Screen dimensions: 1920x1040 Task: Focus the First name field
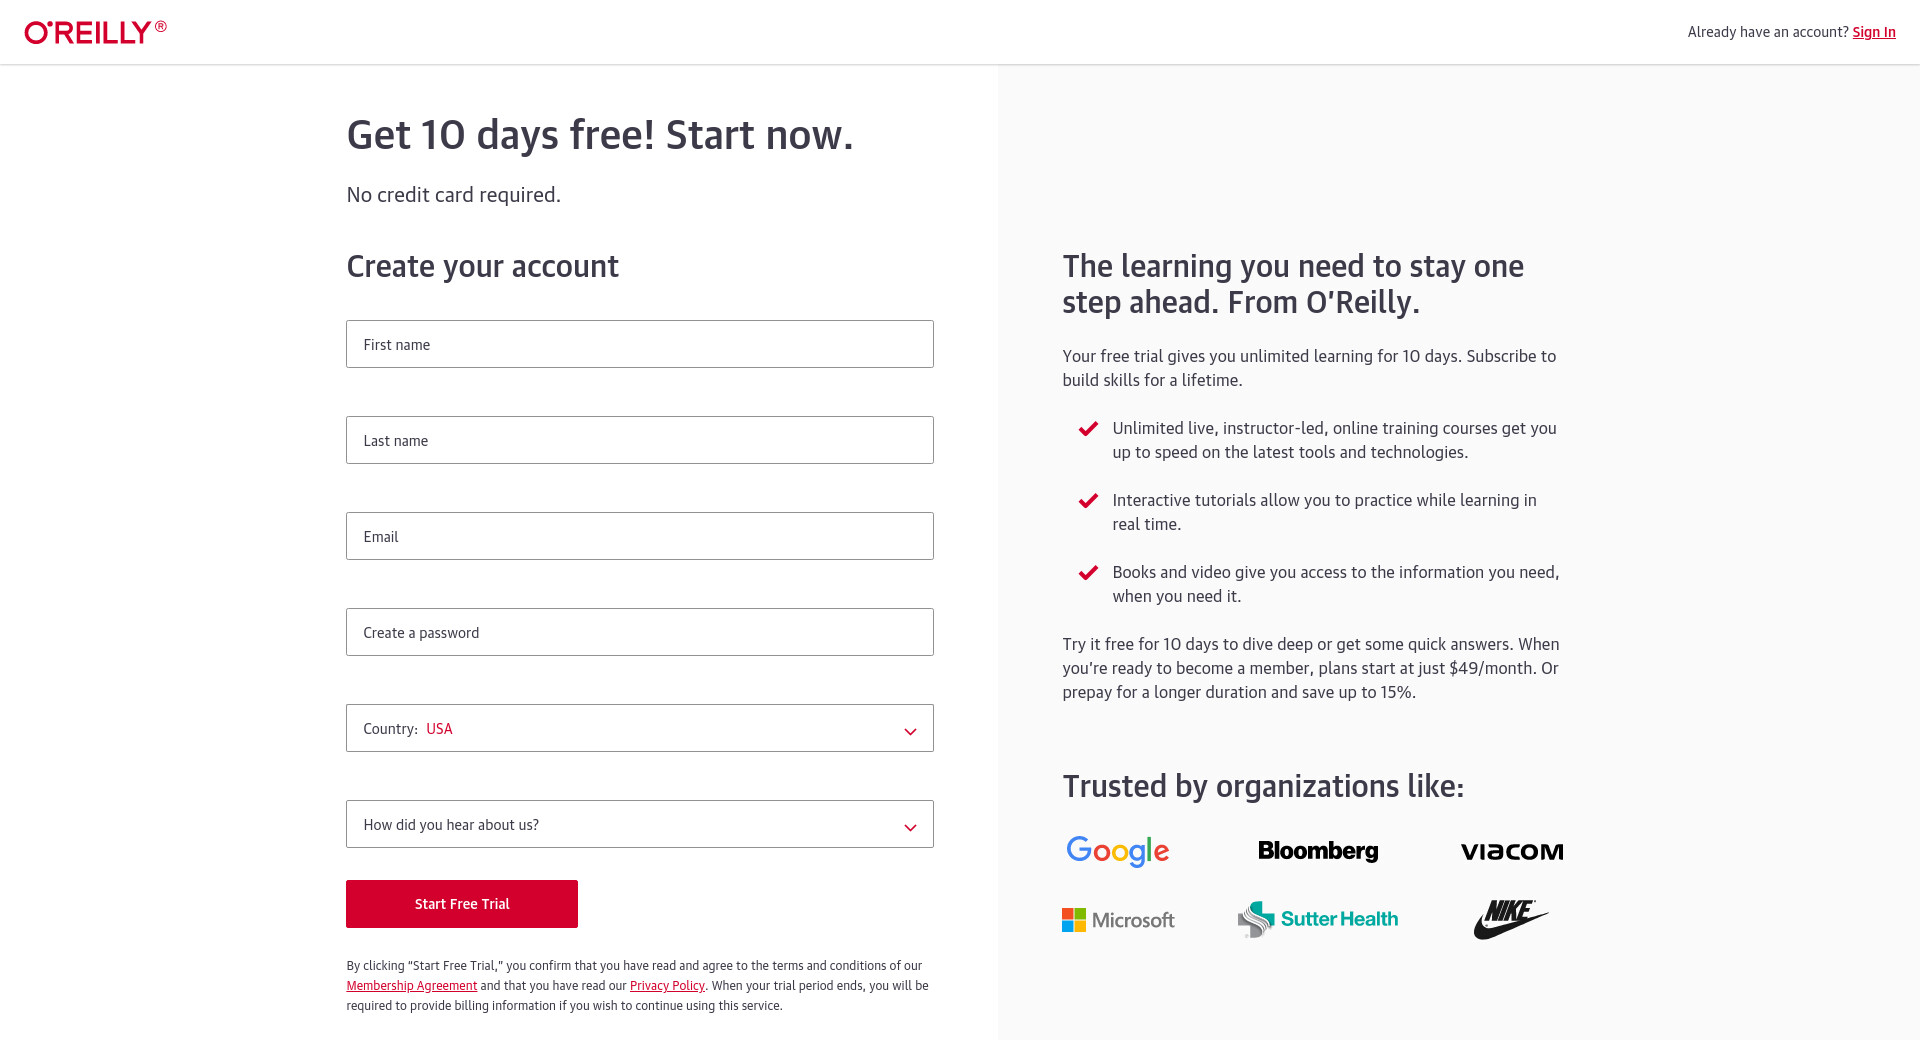click(639, 344)
